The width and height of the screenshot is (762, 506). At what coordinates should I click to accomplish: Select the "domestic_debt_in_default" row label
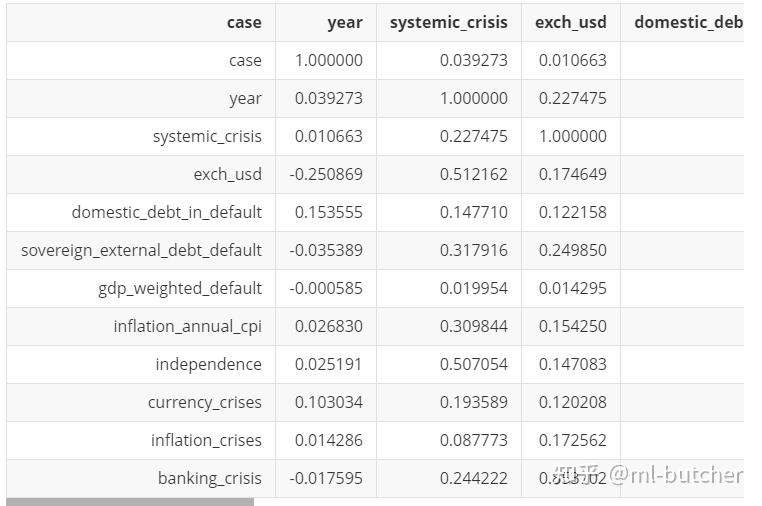point(166,212)
